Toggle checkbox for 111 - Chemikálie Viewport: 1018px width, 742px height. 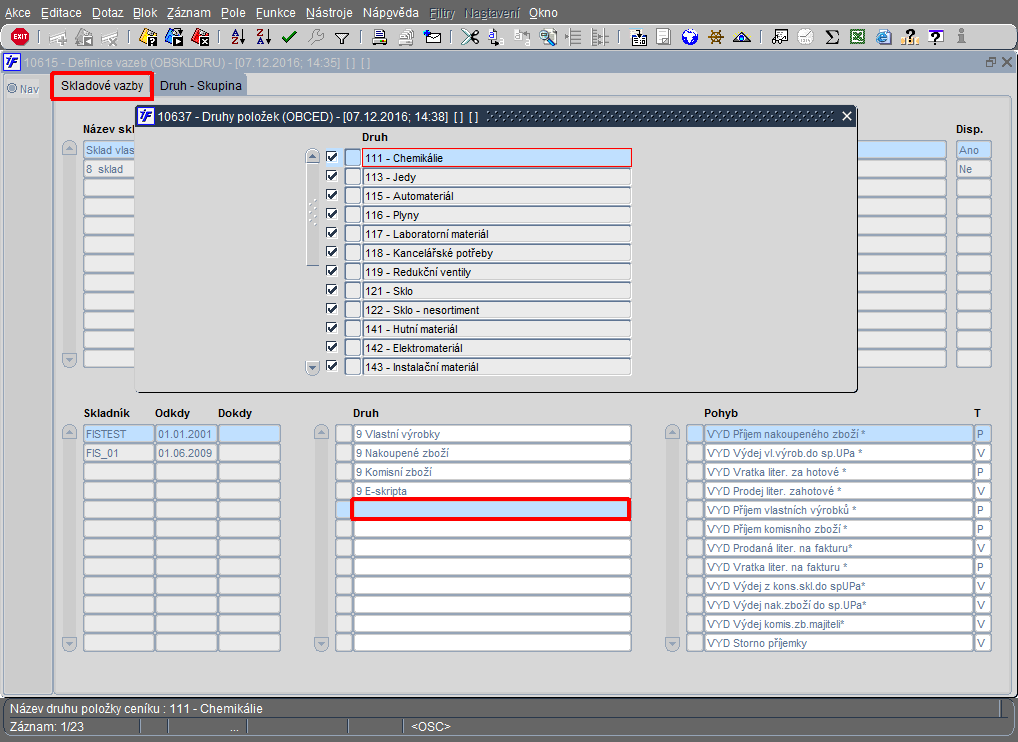(332, 157)
